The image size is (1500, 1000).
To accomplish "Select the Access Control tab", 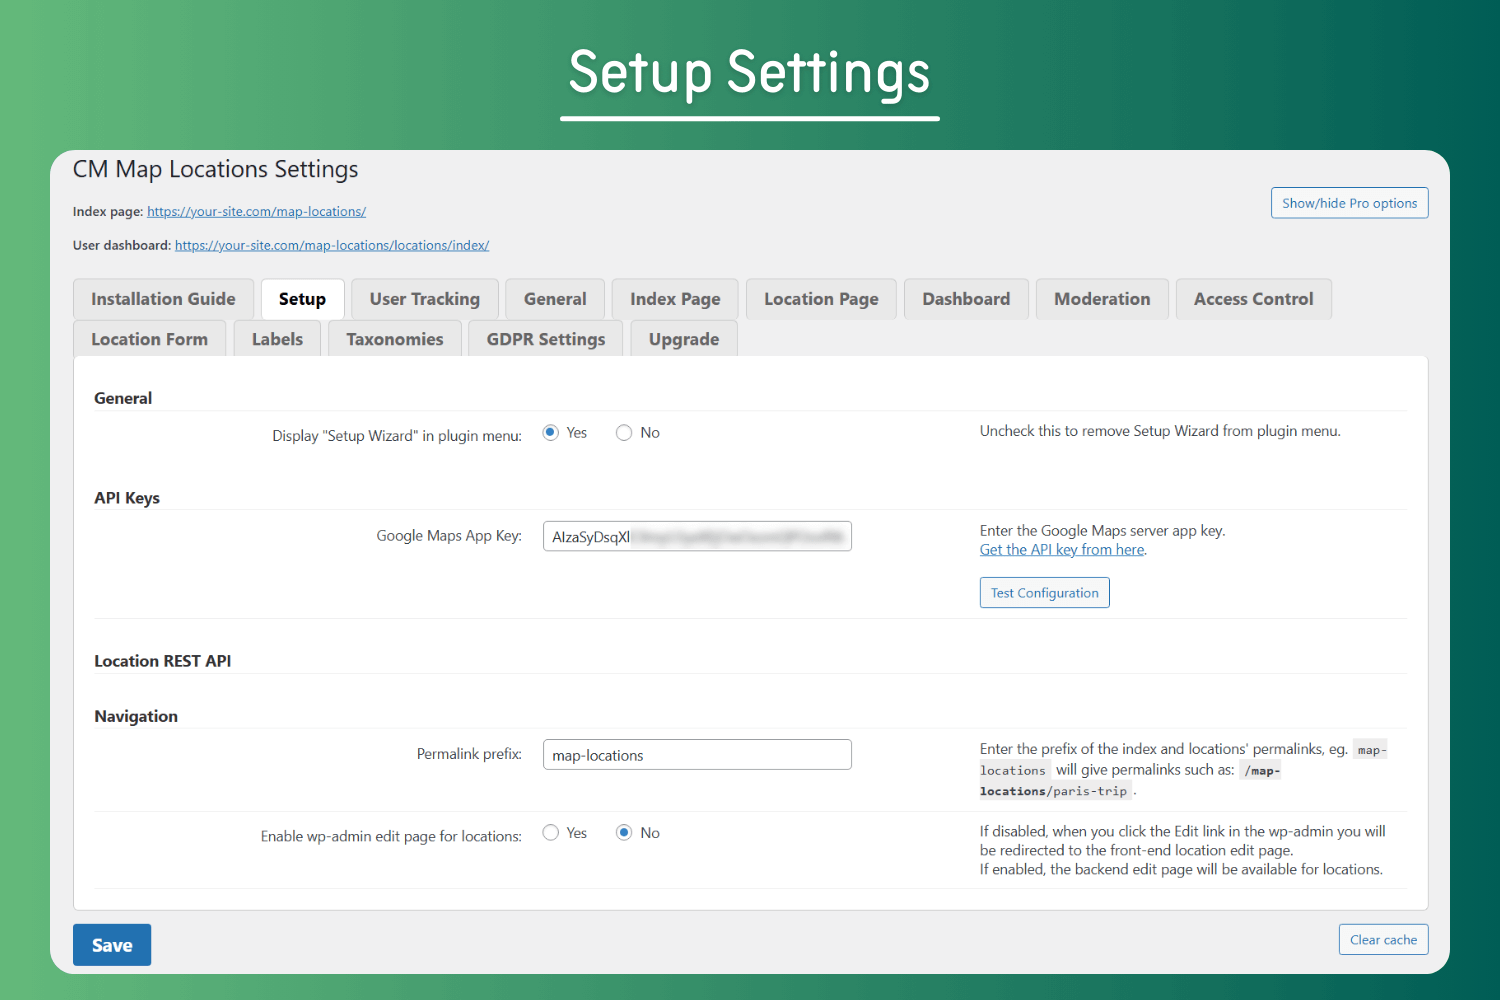I will click(x=1254, y=299).
